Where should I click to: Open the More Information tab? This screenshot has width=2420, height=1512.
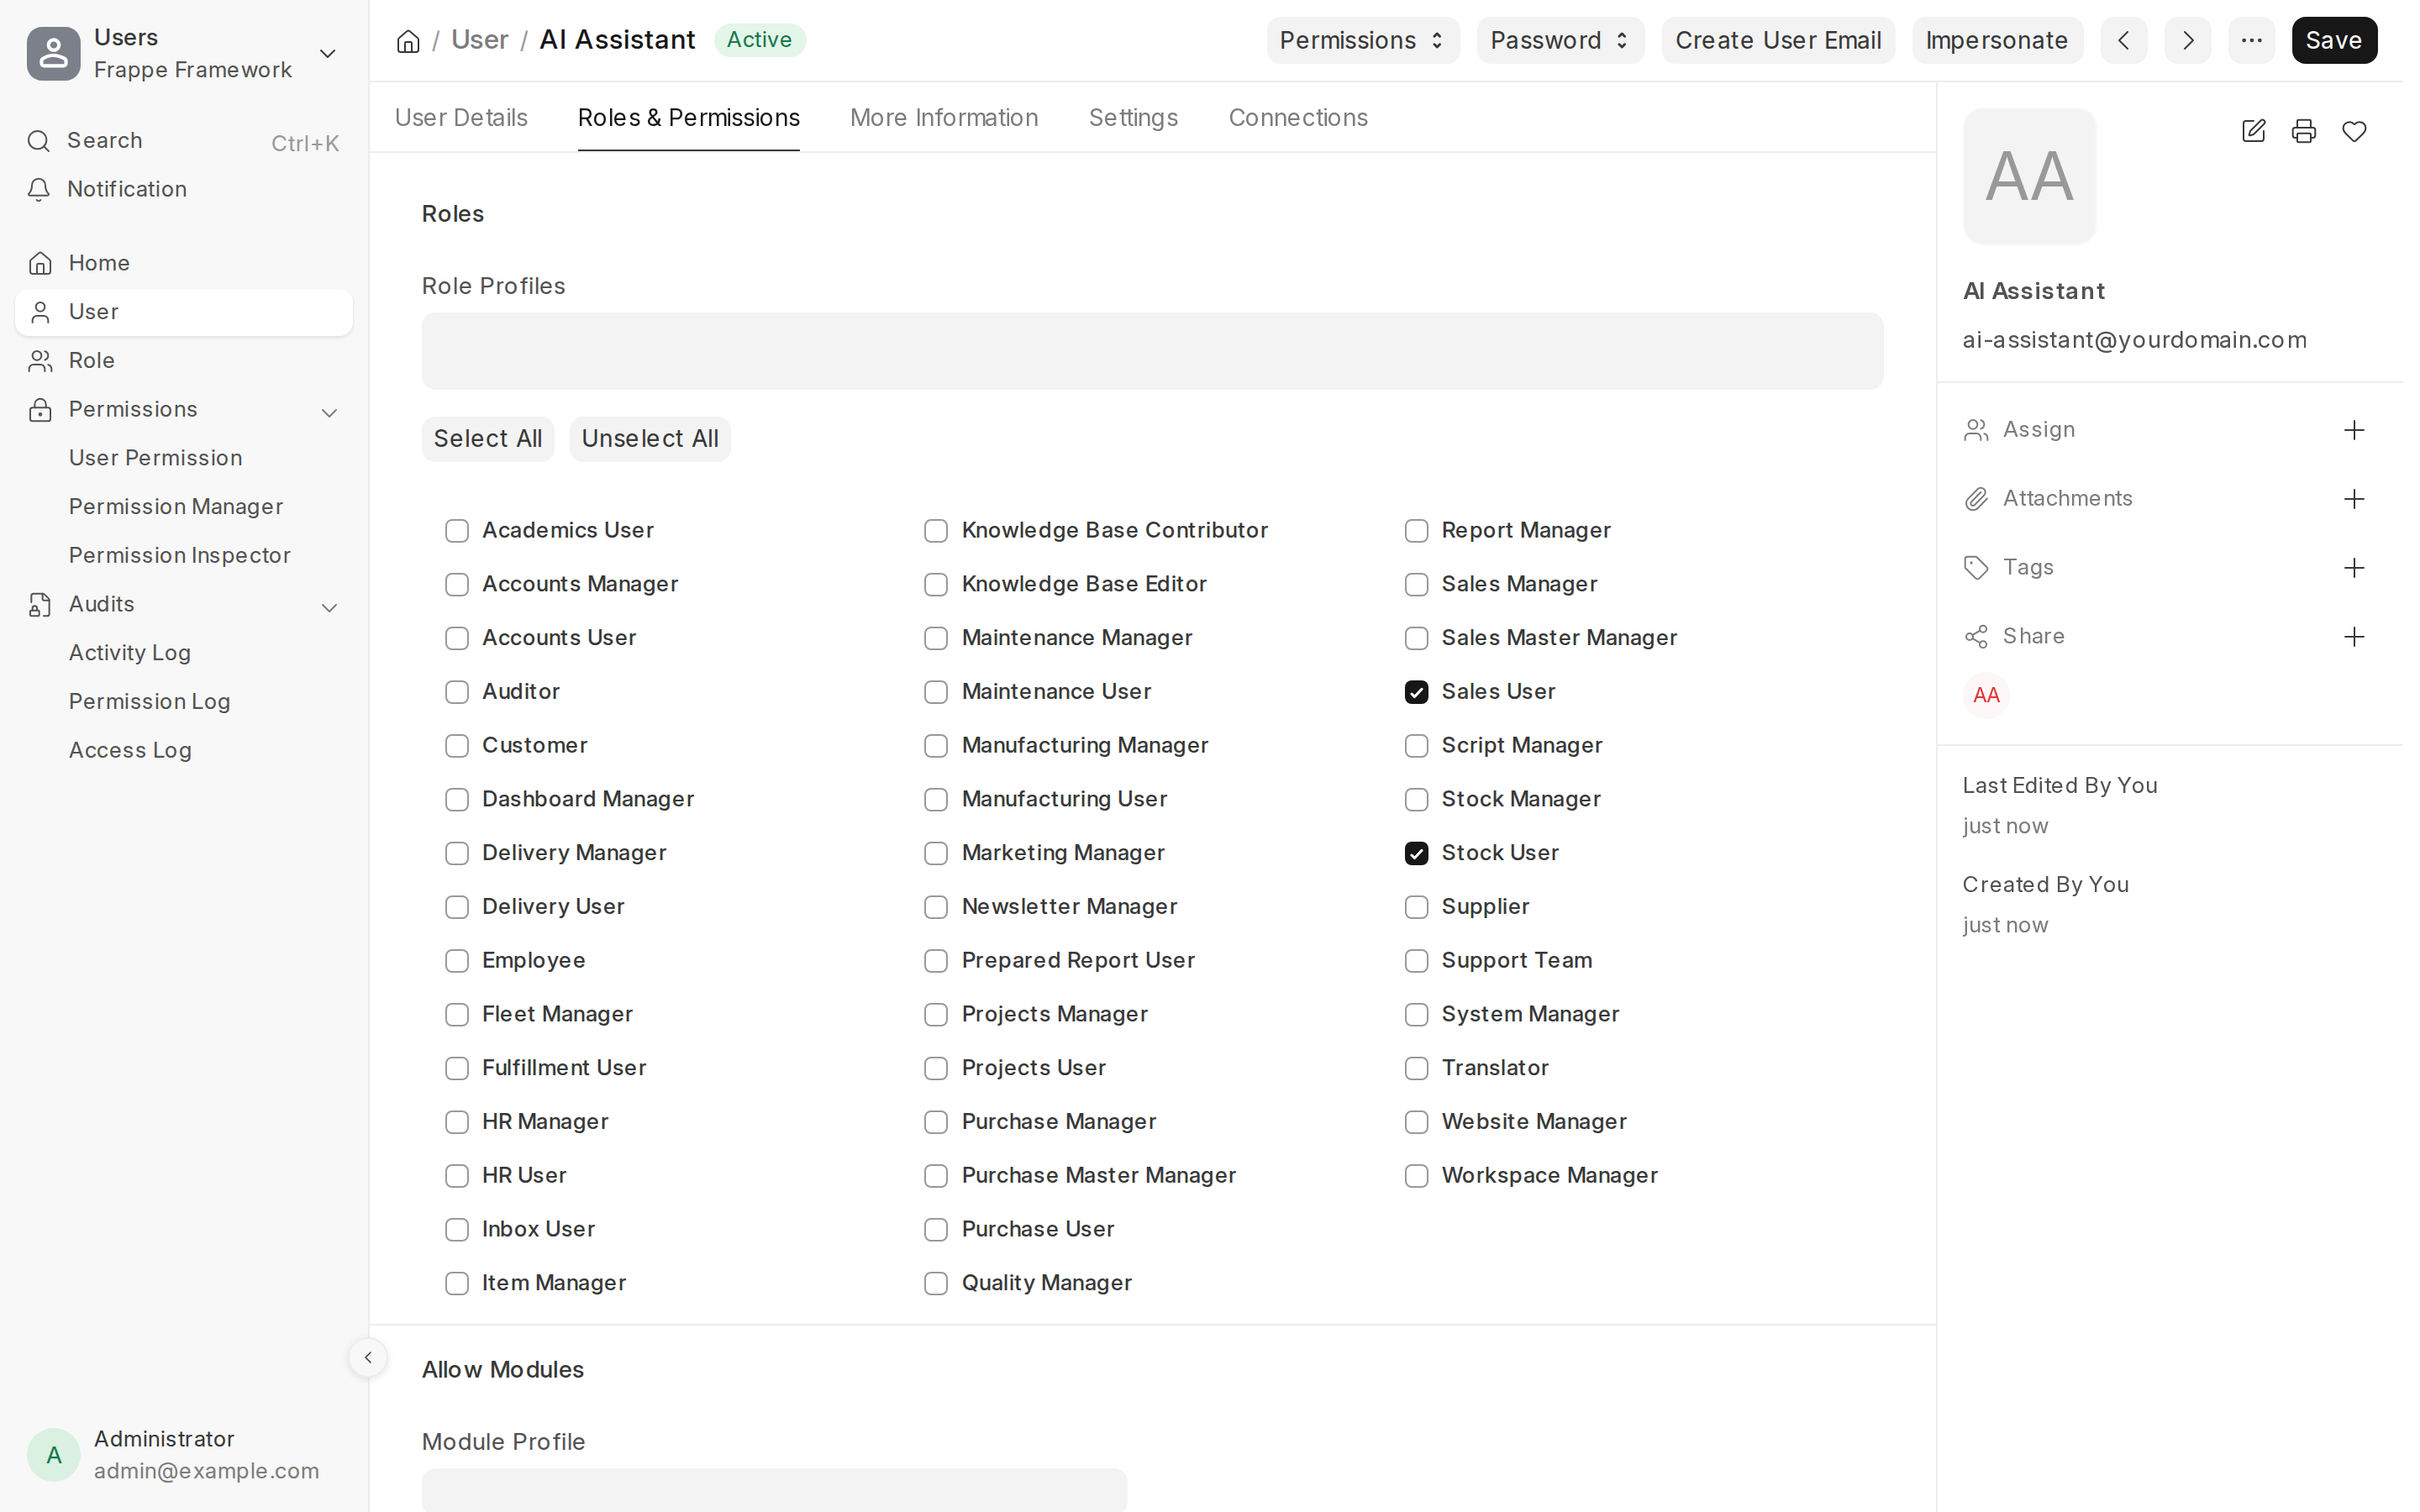point(944,118)
